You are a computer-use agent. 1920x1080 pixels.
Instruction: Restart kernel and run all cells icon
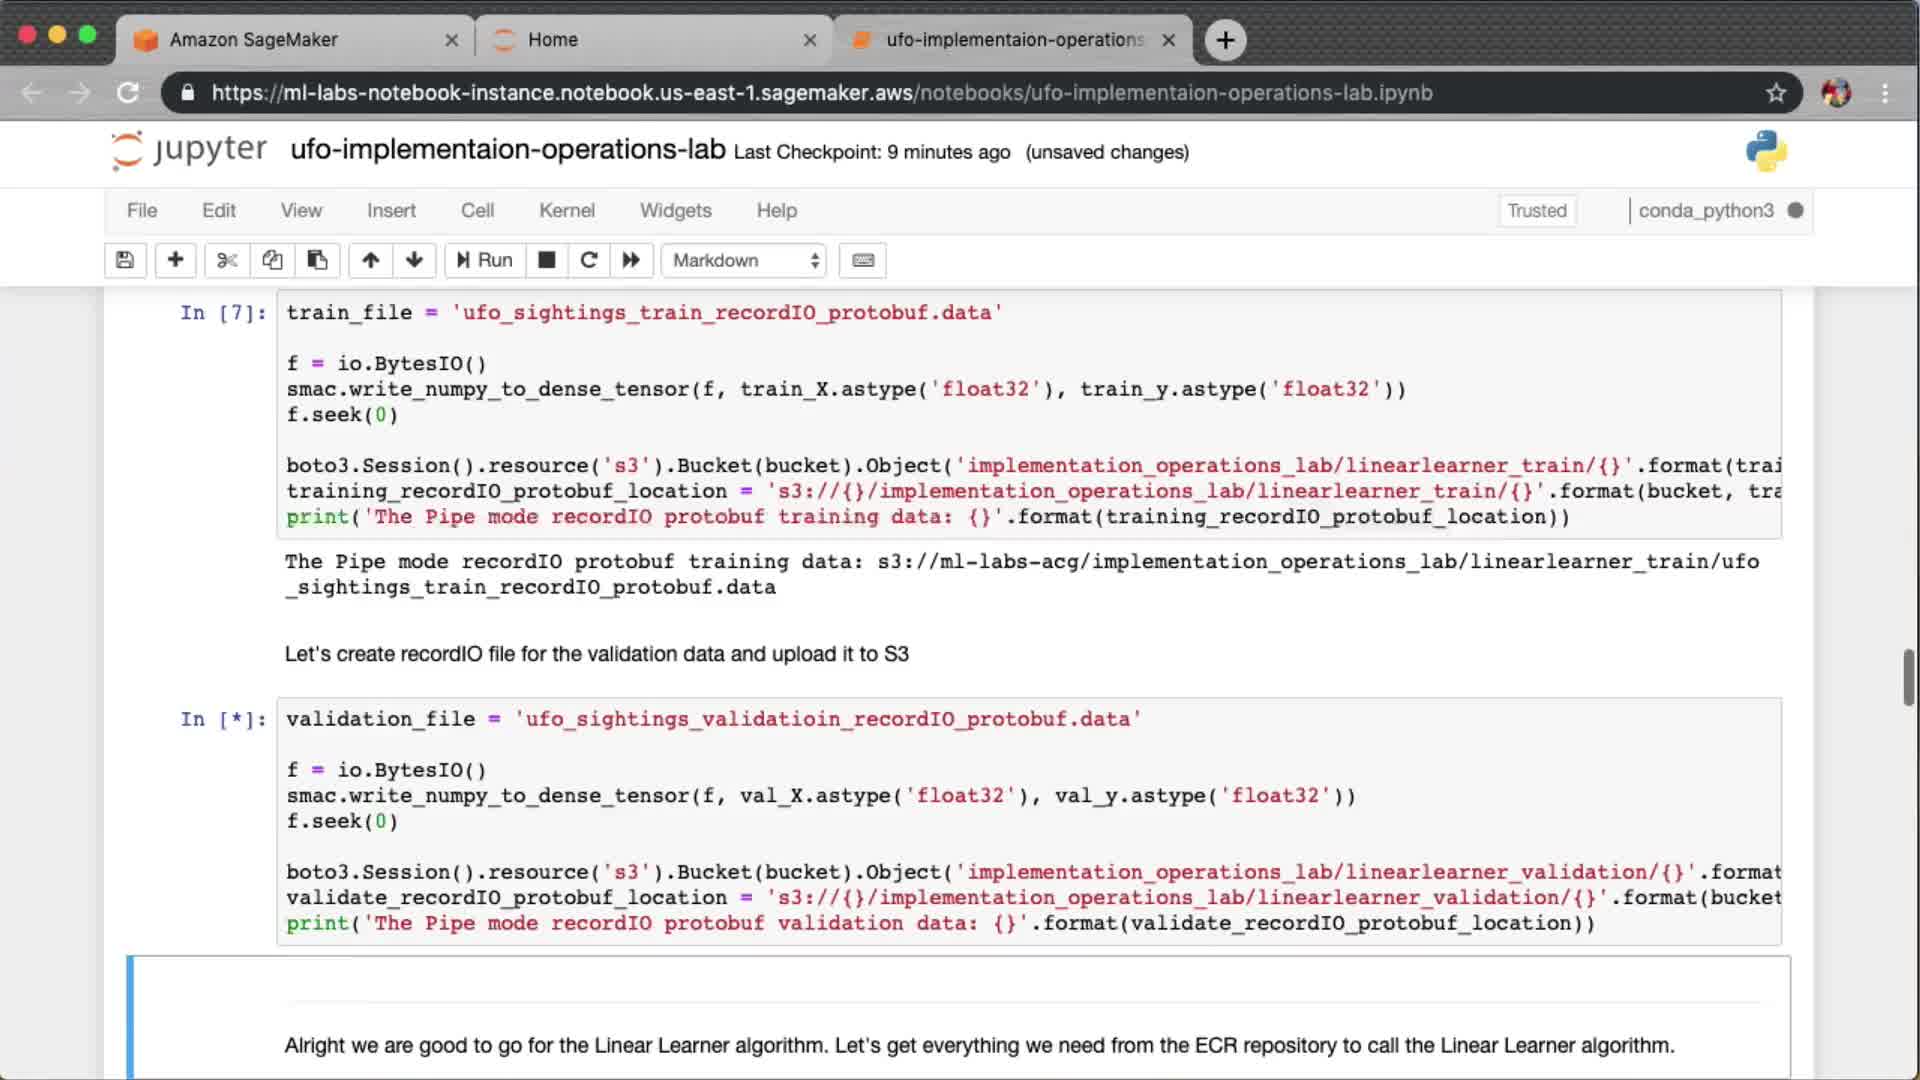tap(631, 260)
